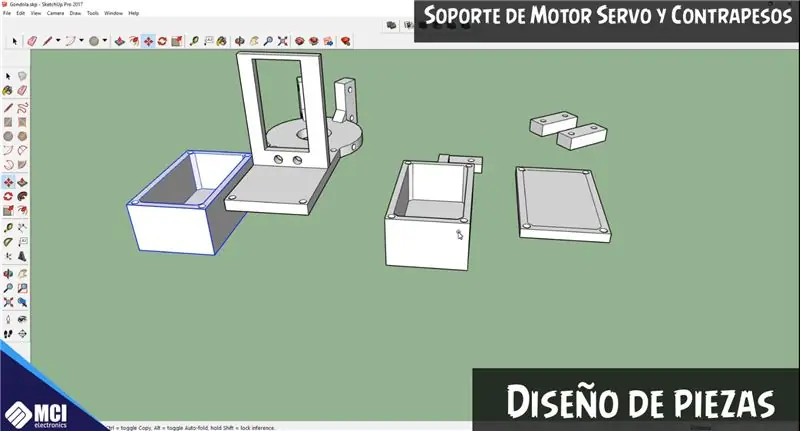Activate Push/Pull in the top toolbar
The image size is (800, 431).
point(119,41)
